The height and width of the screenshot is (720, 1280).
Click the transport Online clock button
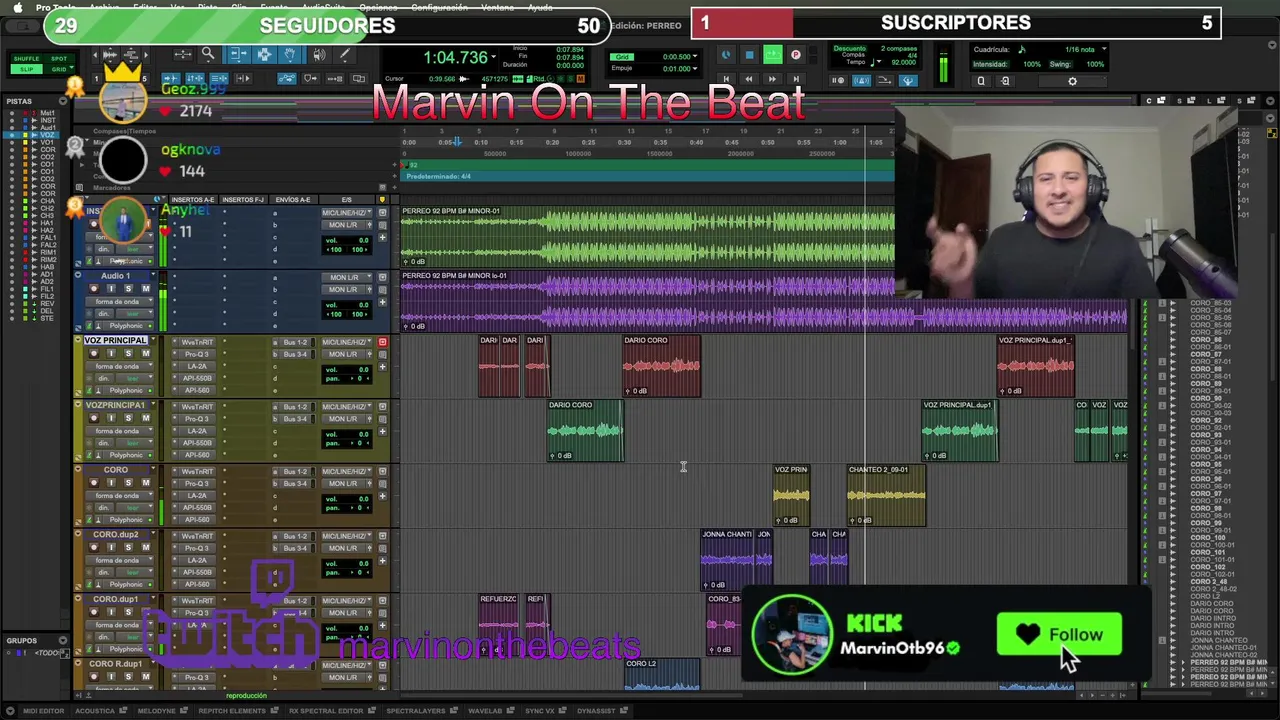(726, 55)
